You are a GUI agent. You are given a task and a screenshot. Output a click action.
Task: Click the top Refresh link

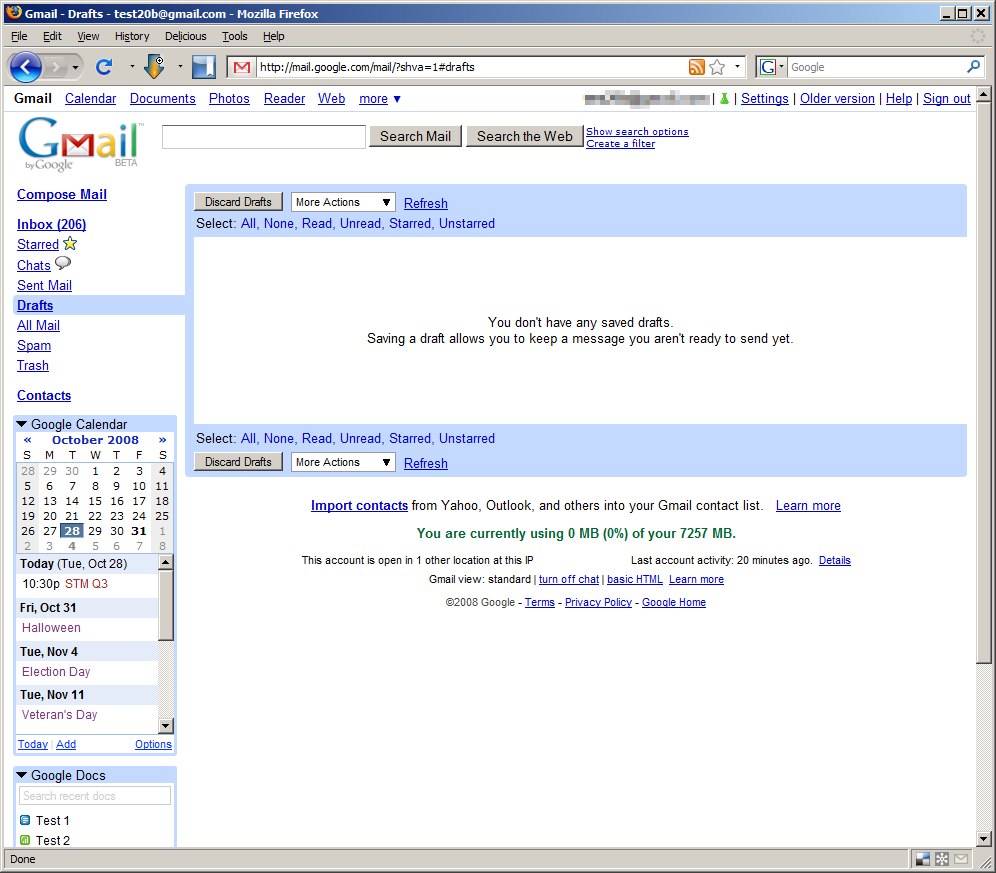pos(426,203)
